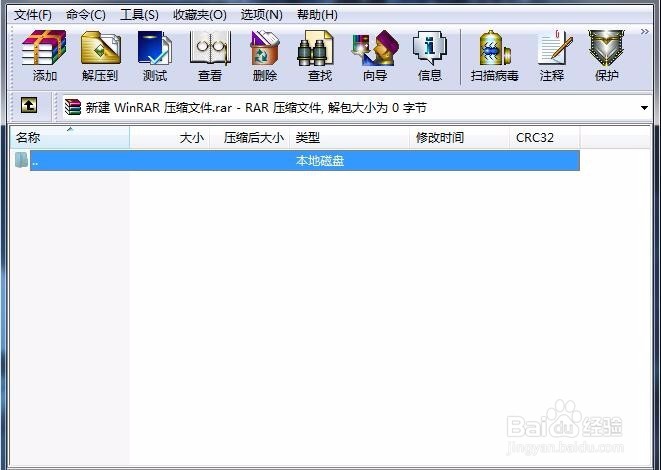Image resolution: width=661 pixels, height=470 pixels.
Task: Open the 收藏夹(O) menu
Action: (x=200, y=15)
